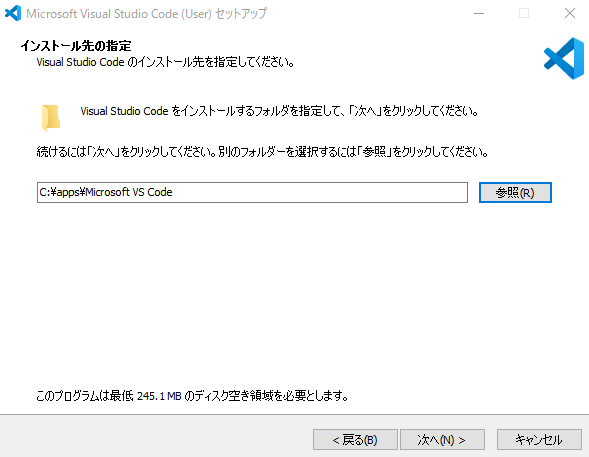Click the subtitle under インストール先の指定
This screenshot has width=589, height=457.
pos(165,62)
